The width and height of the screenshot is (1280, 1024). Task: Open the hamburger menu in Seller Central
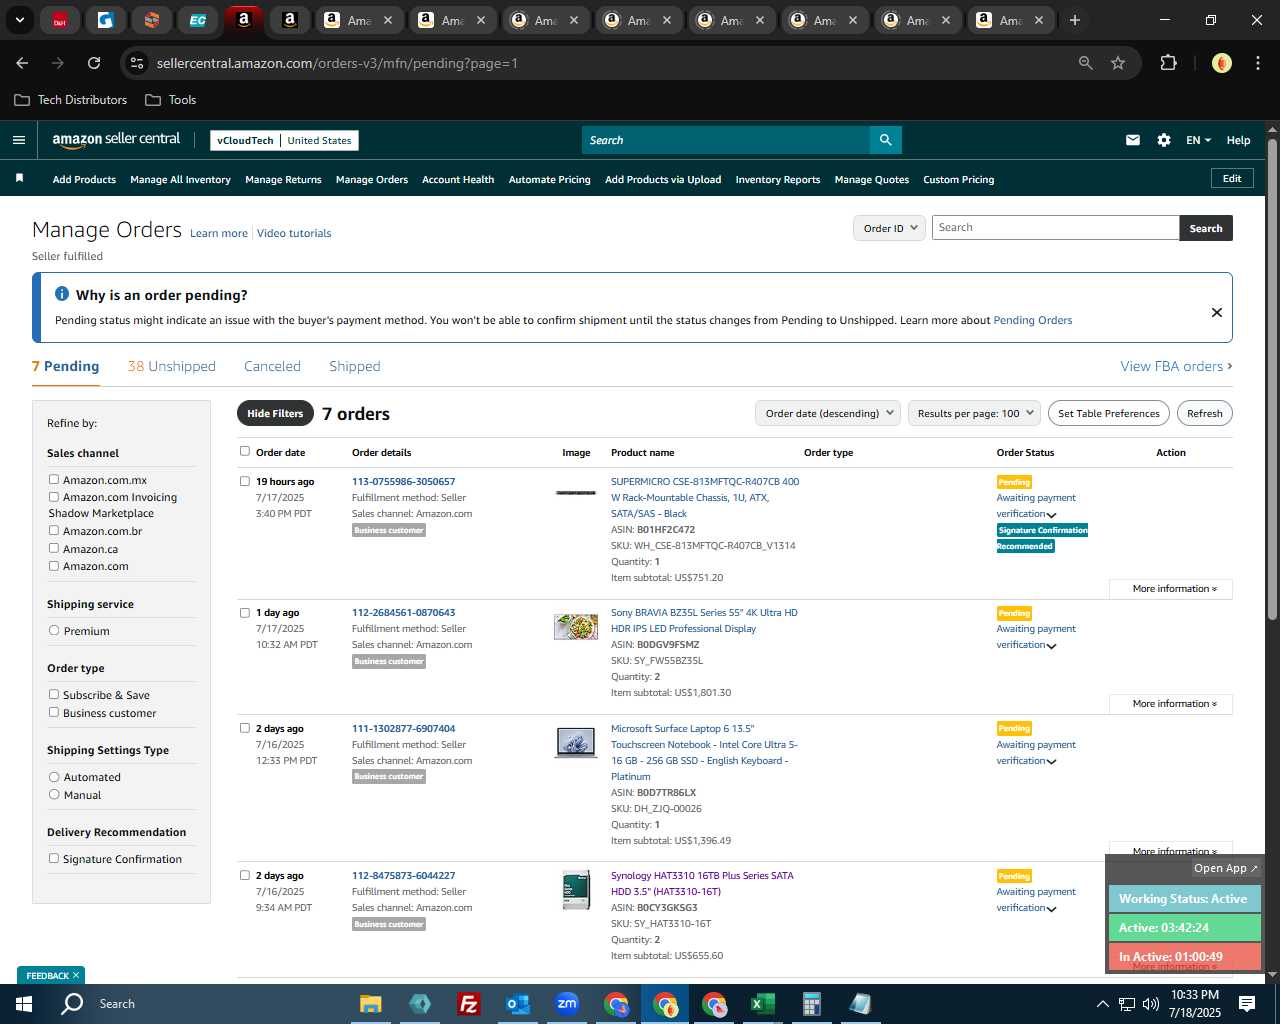click(x=18, y=140)
